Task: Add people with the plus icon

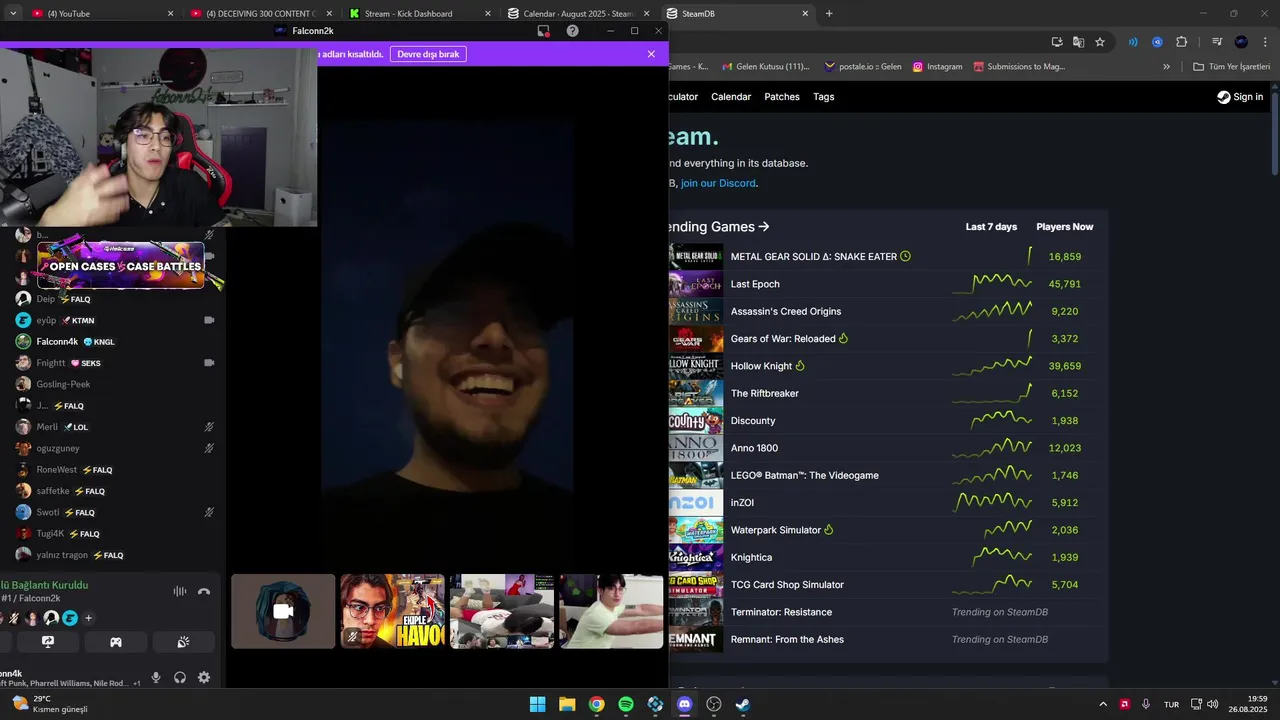Action: (x=88, y=618)
